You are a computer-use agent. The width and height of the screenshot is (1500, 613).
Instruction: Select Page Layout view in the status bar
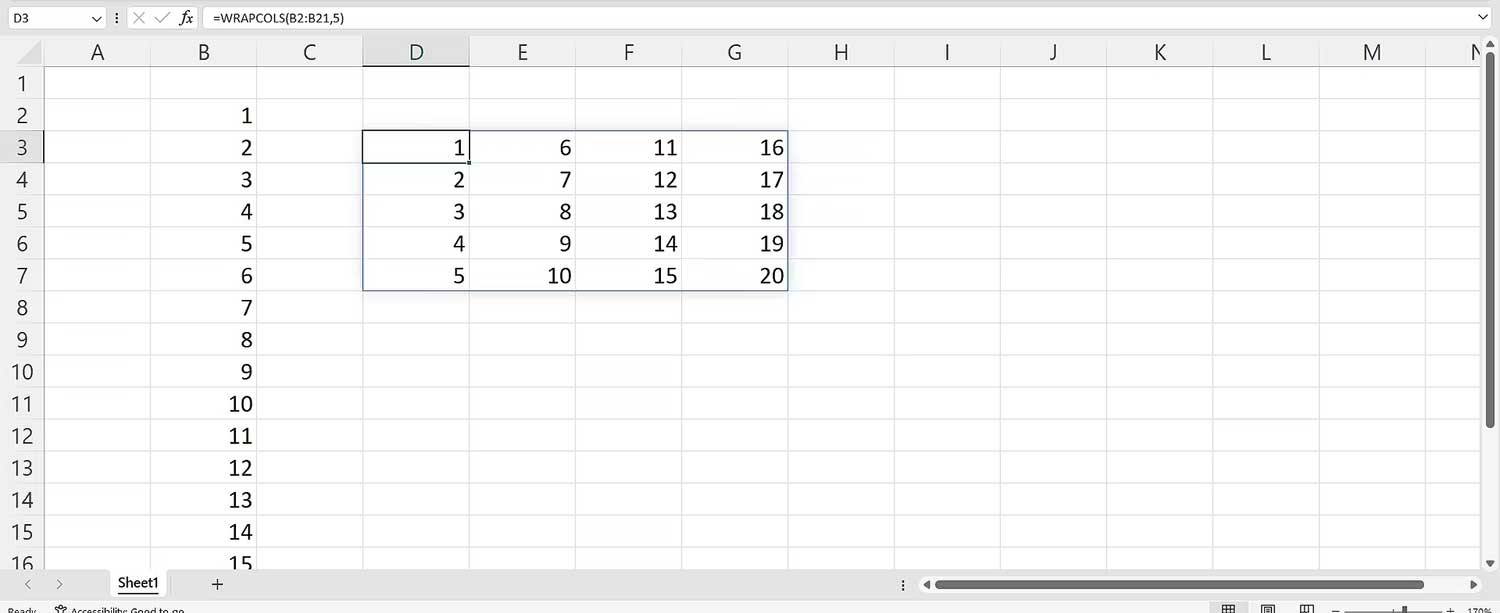(1268, 607)
